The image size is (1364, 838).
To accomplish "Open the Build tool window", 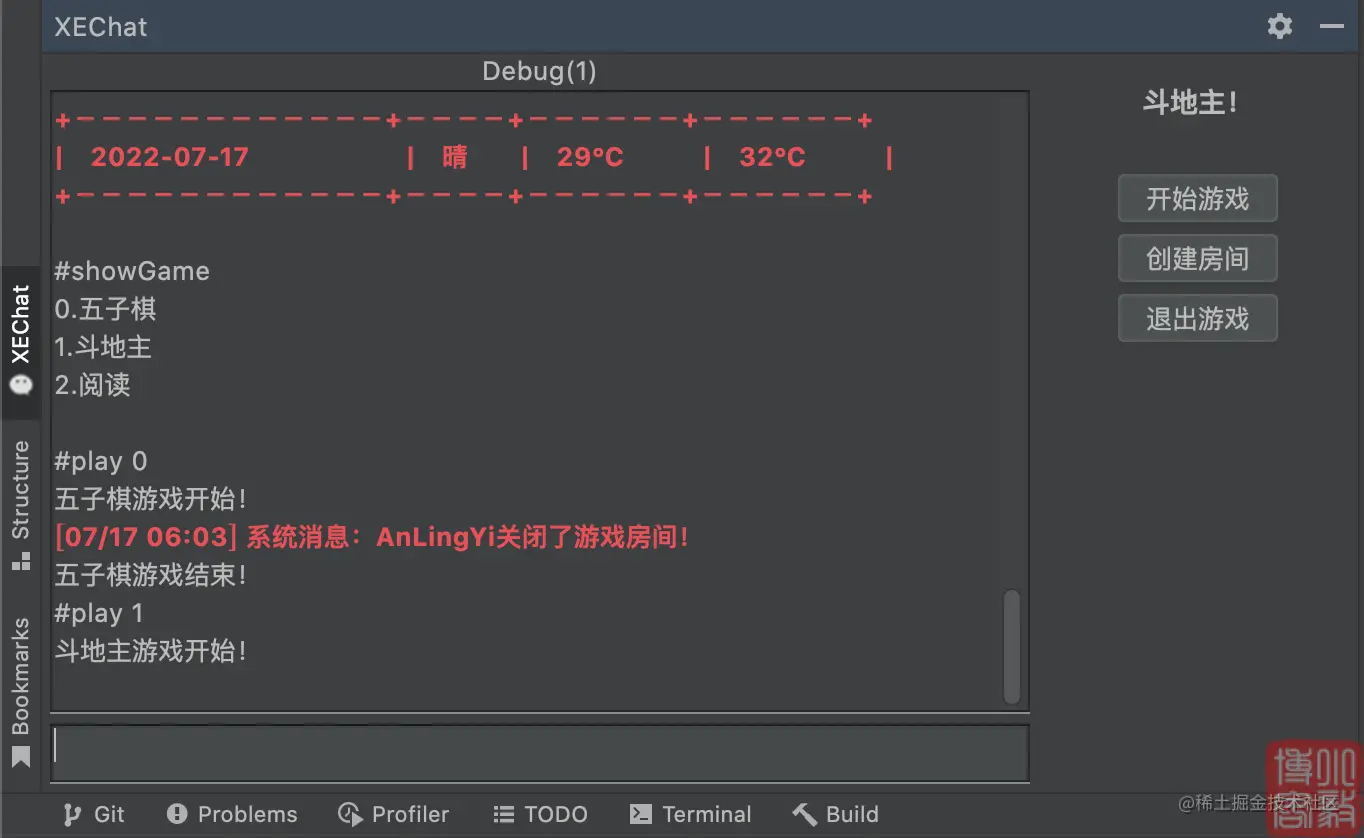I will pos(836,814).
